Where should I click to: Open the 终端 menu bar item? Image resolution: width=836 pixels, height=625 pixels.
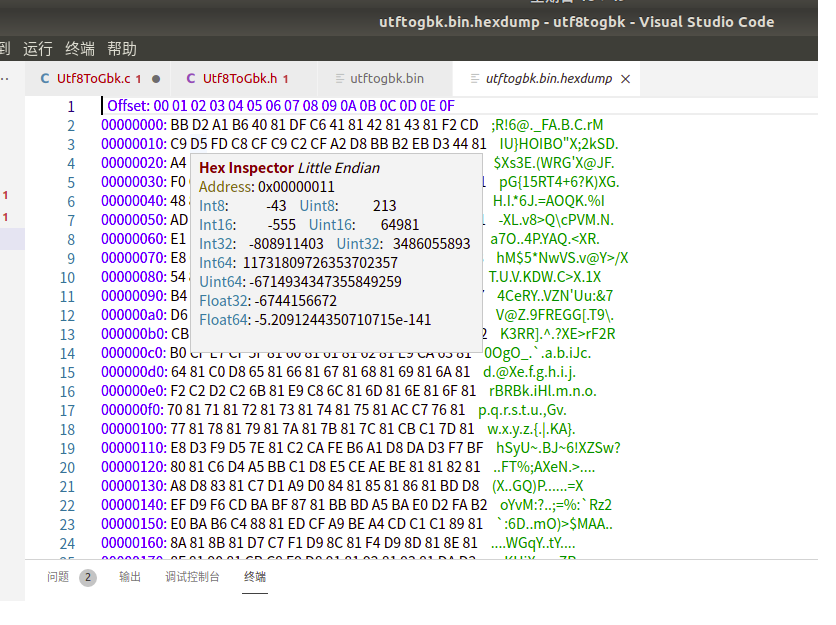pos(82,47)
